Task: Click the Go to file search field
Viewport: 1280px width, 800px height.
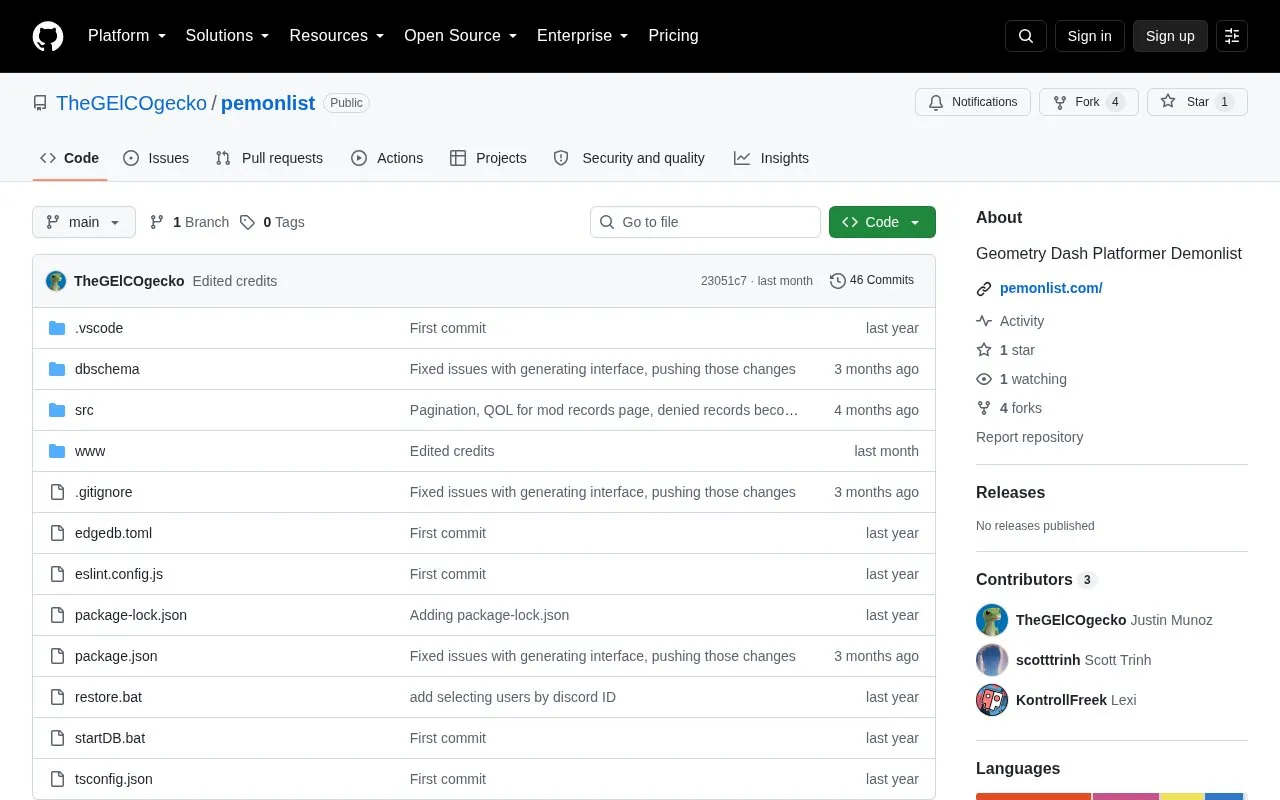Action: pos(705,222)
